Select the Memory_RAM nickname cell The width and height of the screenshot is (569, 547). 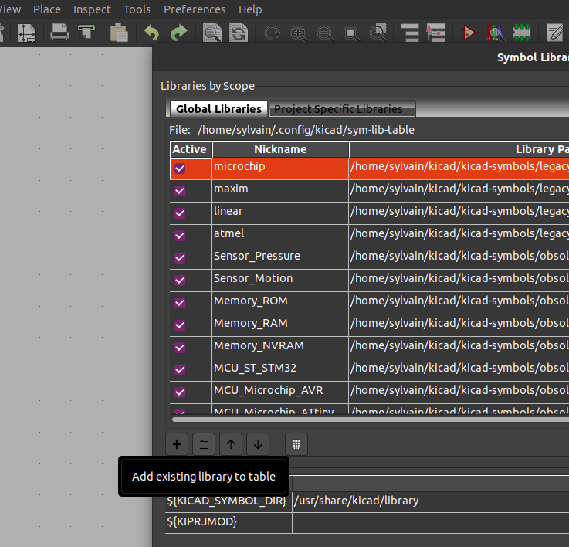[280, 325]
